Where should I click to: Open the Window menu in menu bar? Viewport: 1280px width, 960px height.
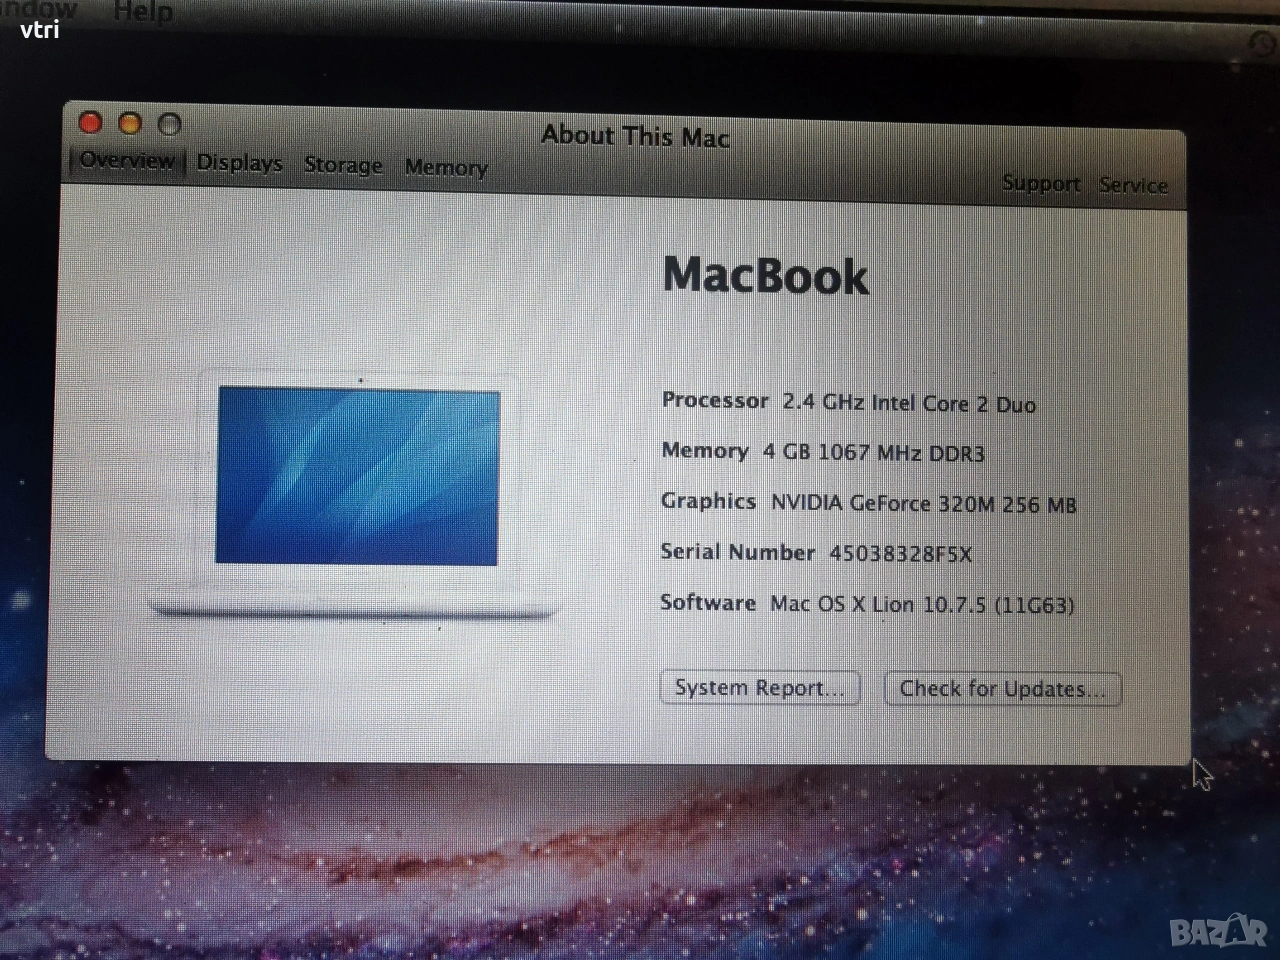38,10
